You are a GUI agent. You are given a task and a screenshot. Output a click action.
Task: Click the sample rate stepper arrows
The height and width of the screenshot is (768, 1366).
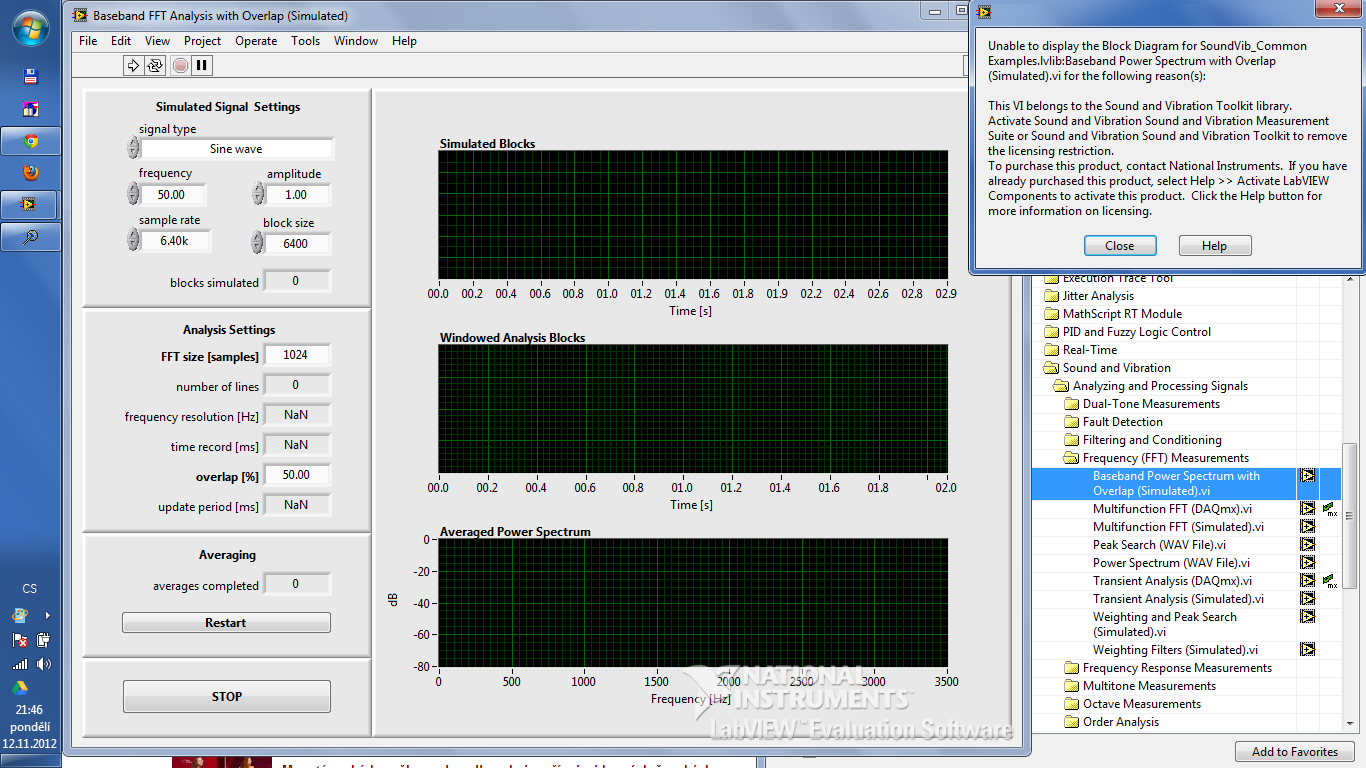pos(133,240)
